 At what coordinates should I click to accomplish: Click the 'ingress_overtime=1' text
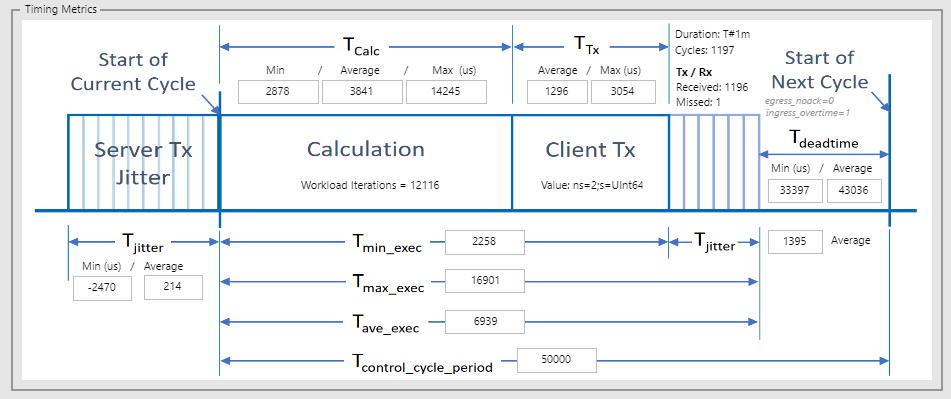[x=807, y=112]
